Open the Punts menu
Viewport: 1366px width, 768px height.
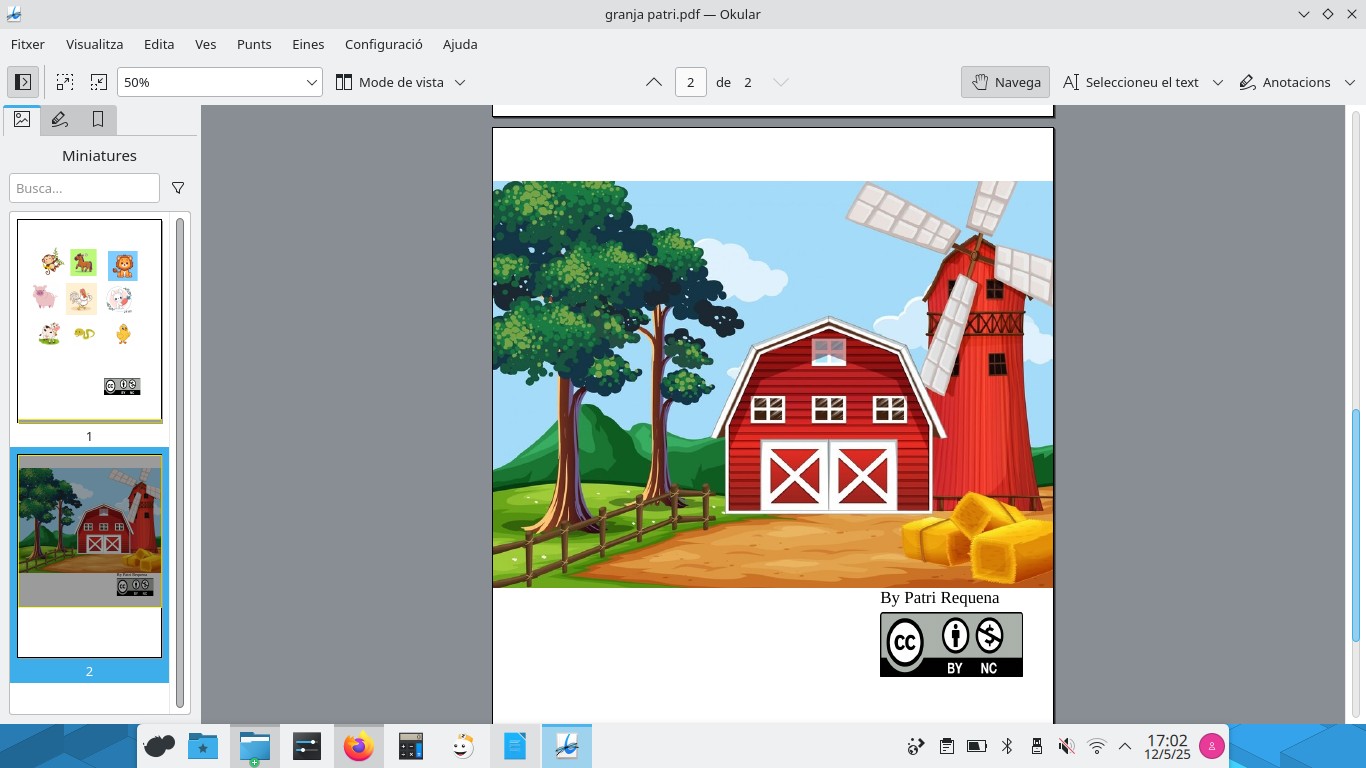coord(254,44)
